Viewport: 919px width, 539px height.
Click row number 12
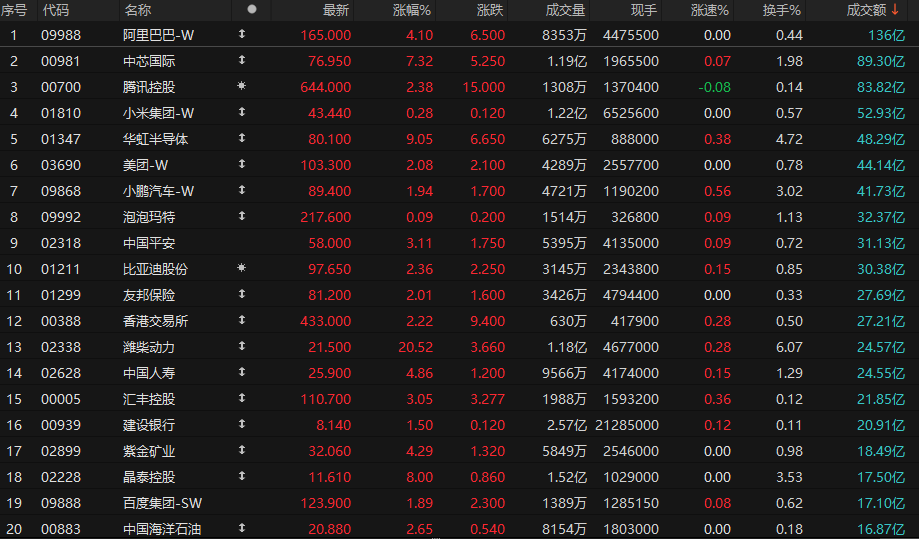coord(14,321)
